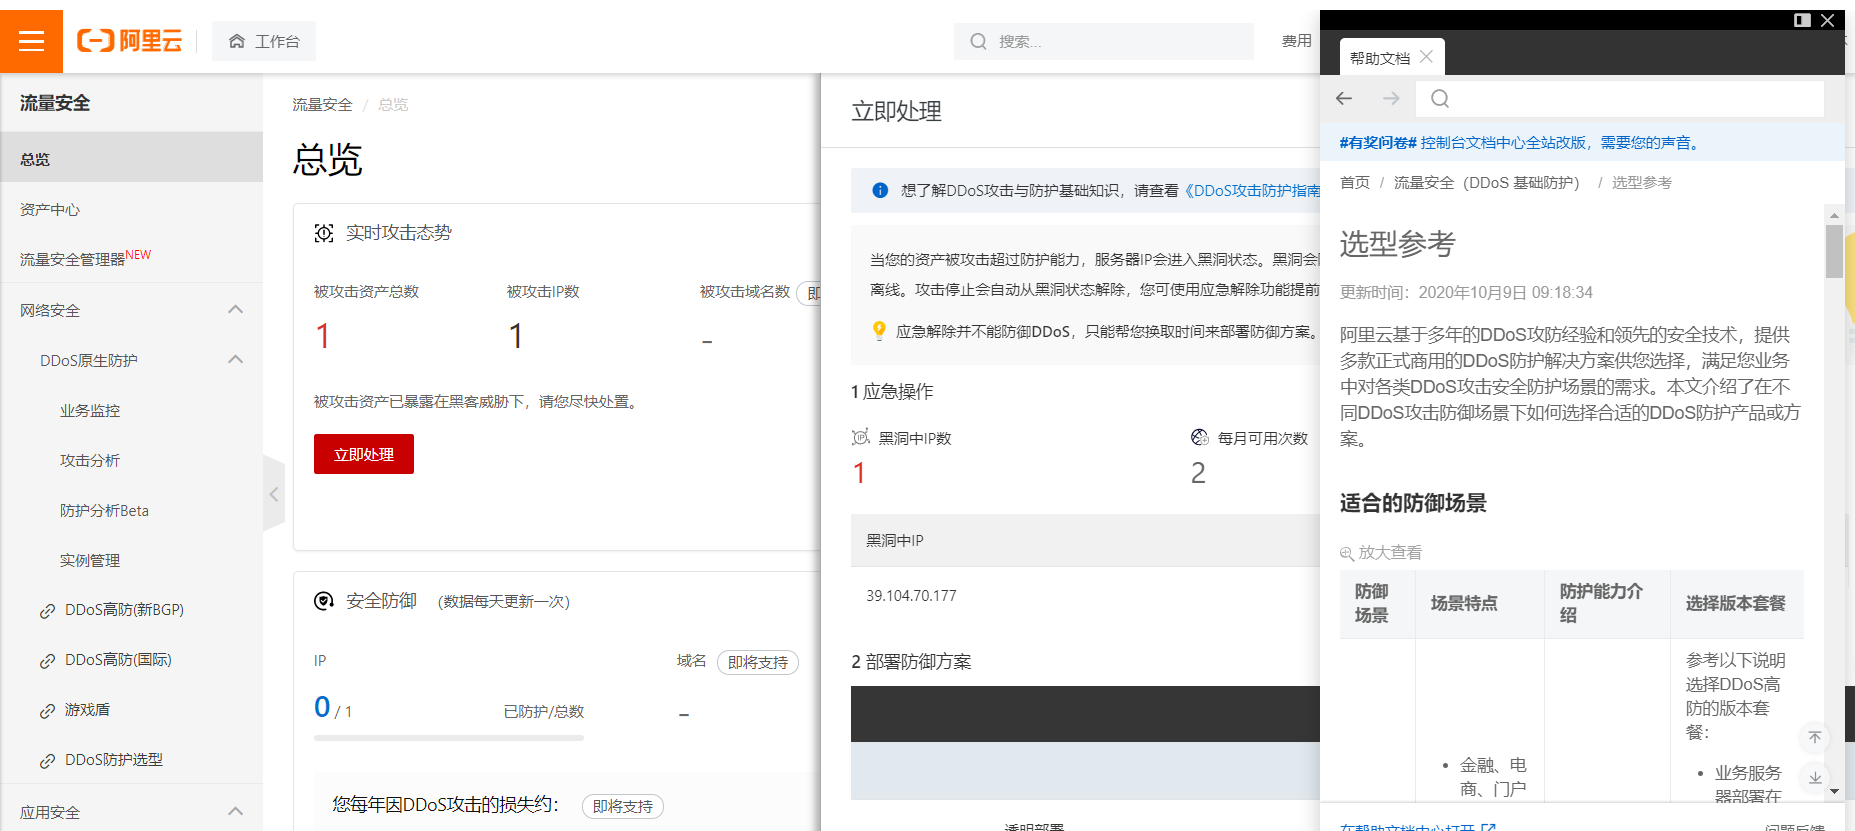This screenshot has height=831, width=1855.
Task: Collapse the sidebar with the arrow handle
Action: coord(273,494)
